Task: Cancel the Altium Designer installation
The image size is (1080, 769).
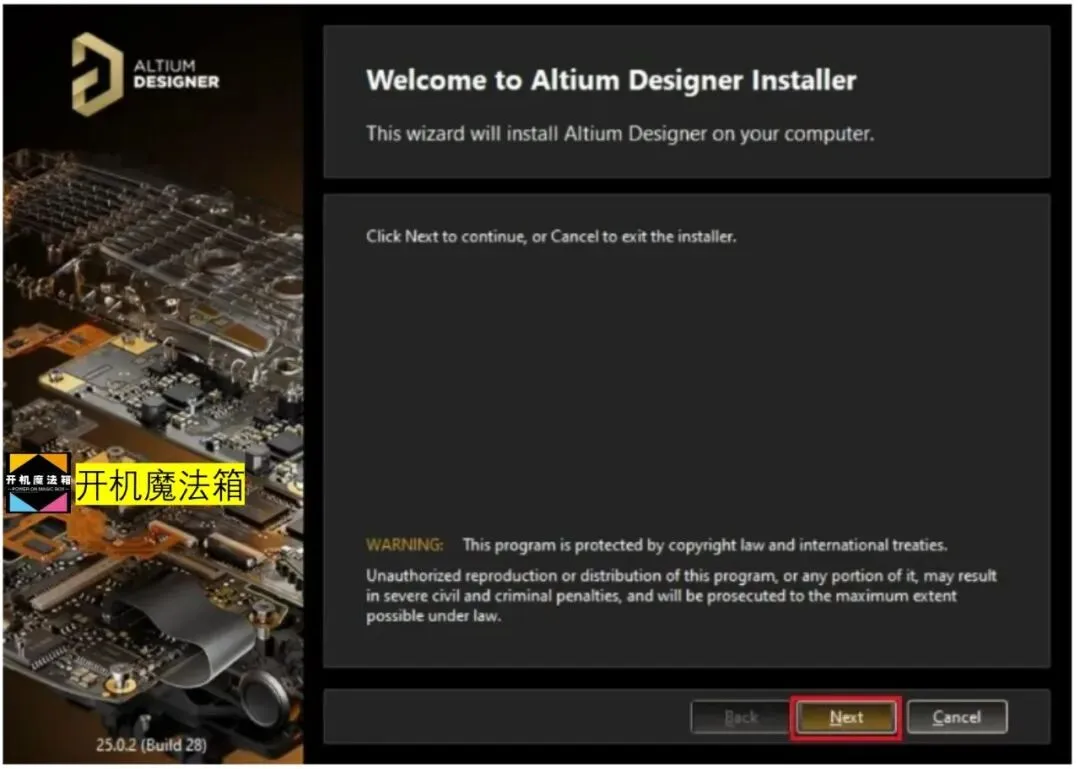Action: pyautogui.click(x=957, y=717)
